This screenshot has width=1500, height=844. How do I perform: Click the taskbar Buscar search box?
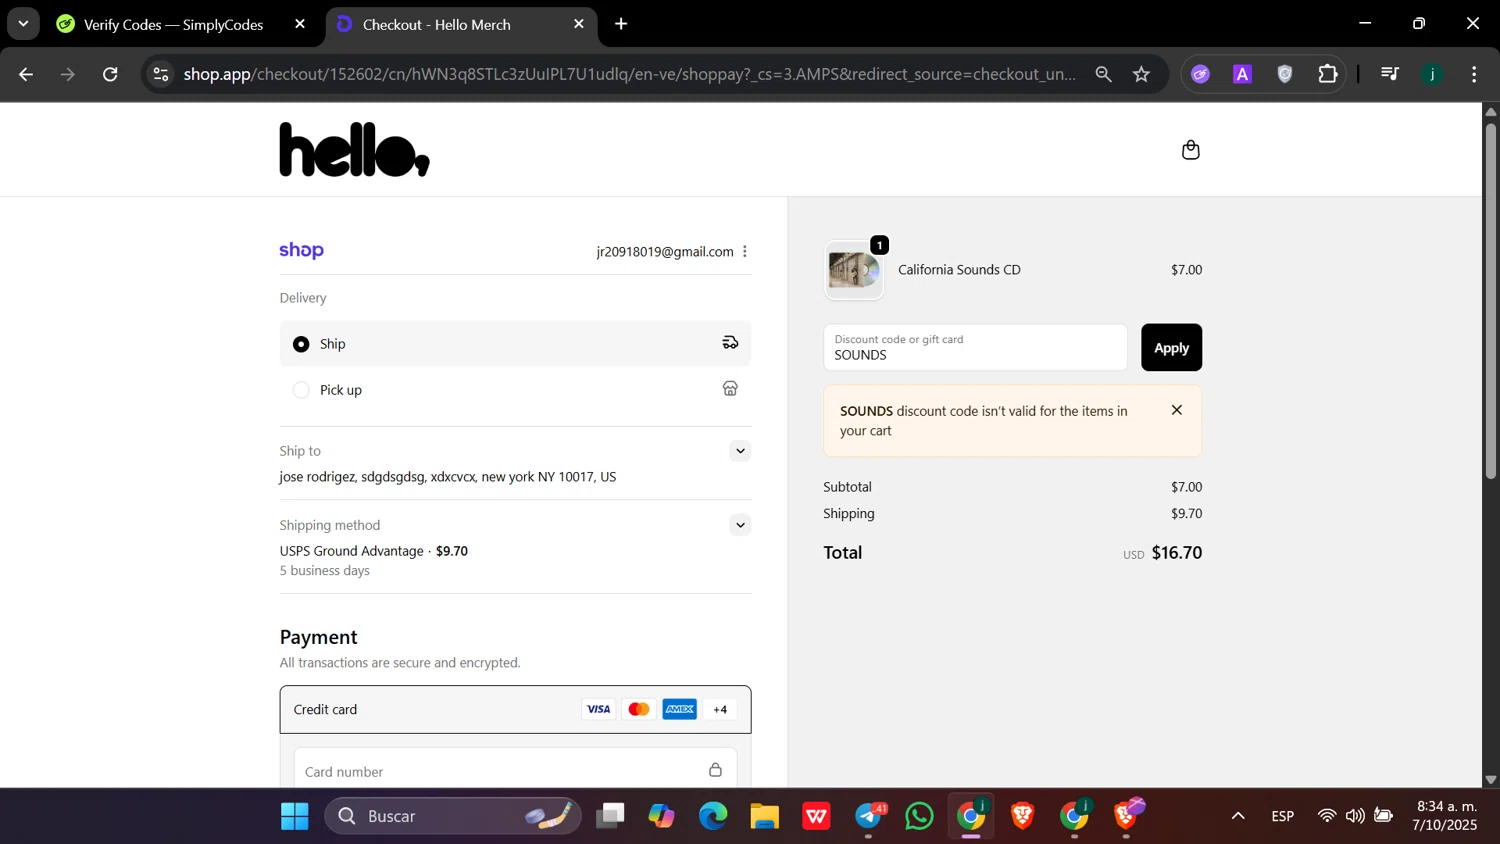(x=452, y=816)
